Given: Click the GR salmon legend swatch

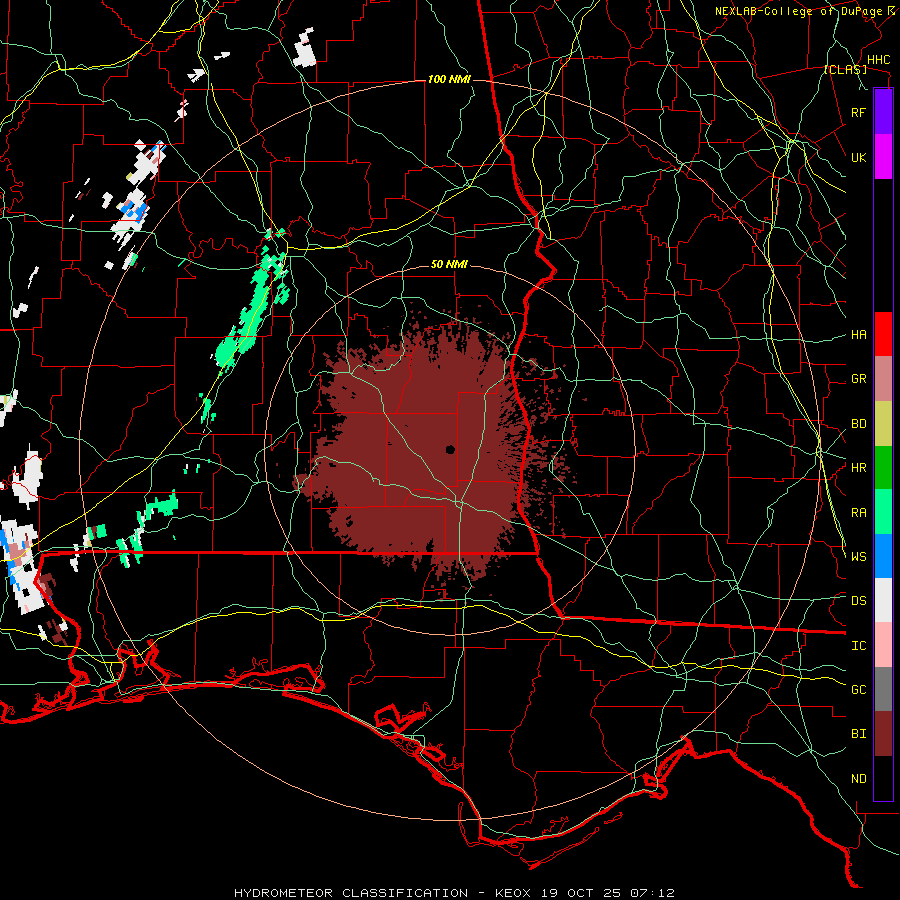Looking at the screenshot, I should tap(883, 378).
